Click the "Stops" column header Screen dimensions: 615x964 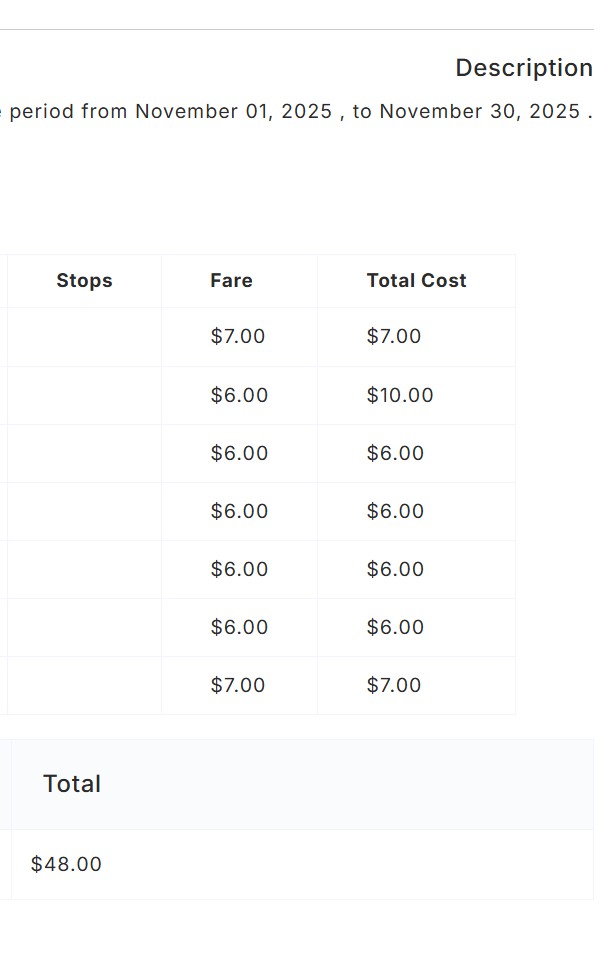pos(84,281)
